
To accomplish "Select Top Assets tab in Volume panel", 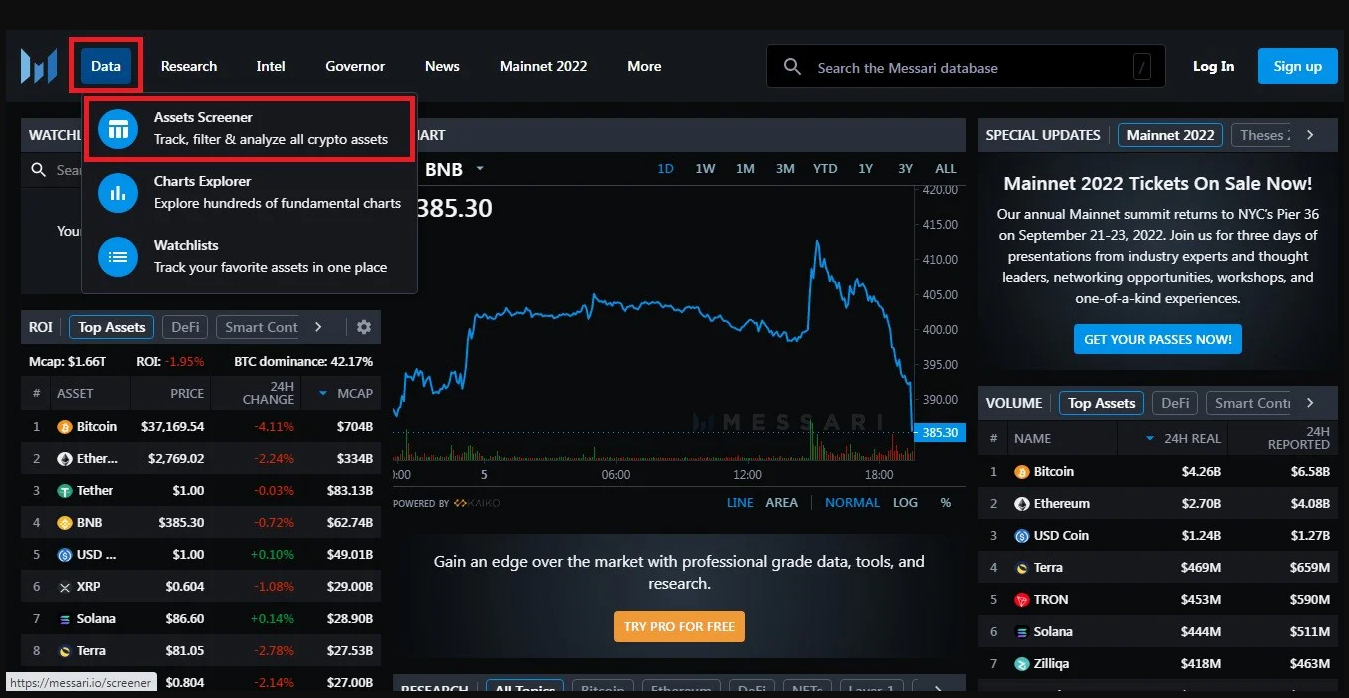I will pyautogui.click(x=1101, y=403).
